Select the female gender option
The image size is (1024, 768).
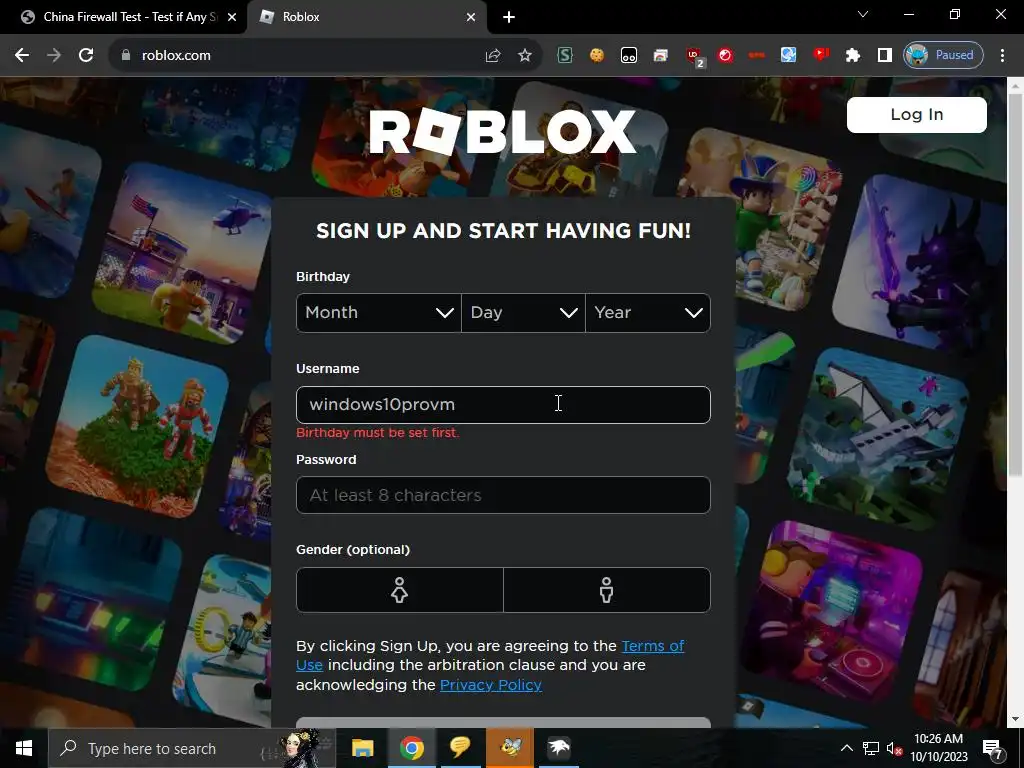tap(400, 590)
